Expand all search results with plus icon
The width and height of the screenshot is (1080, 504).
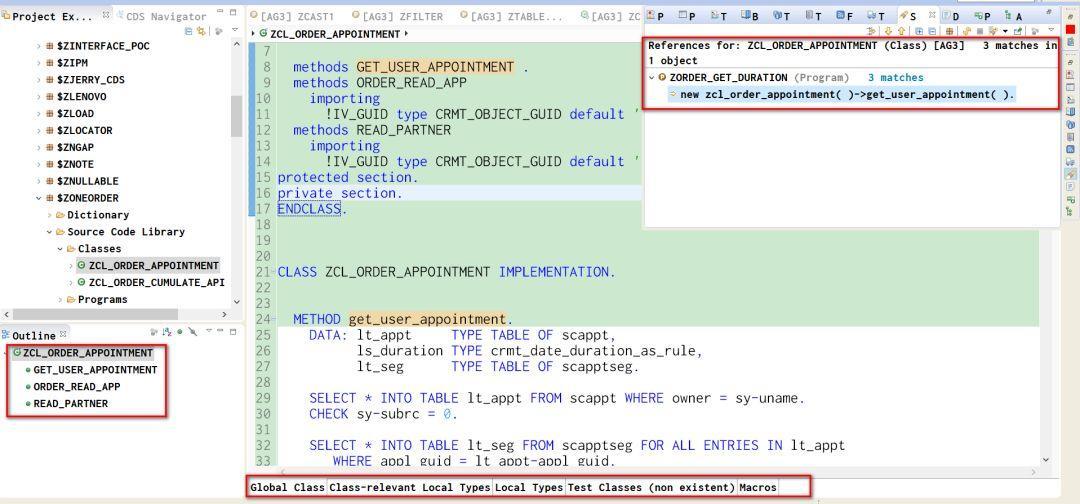tap(919, 31)
